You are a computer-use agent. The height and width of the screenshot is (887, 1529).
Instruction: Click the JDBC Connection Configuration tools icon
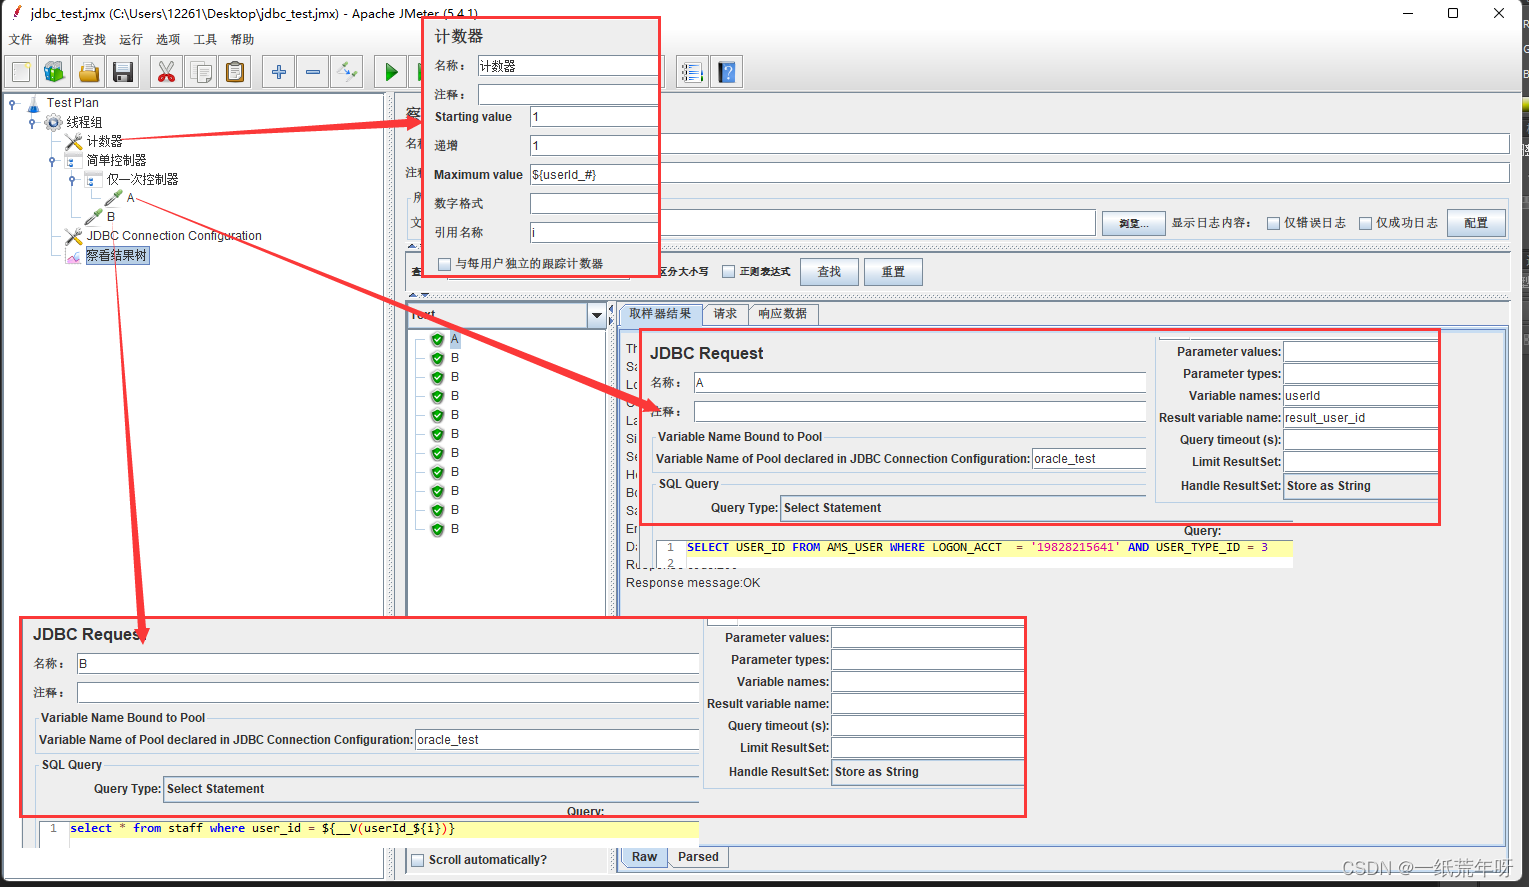coord(73,236)
